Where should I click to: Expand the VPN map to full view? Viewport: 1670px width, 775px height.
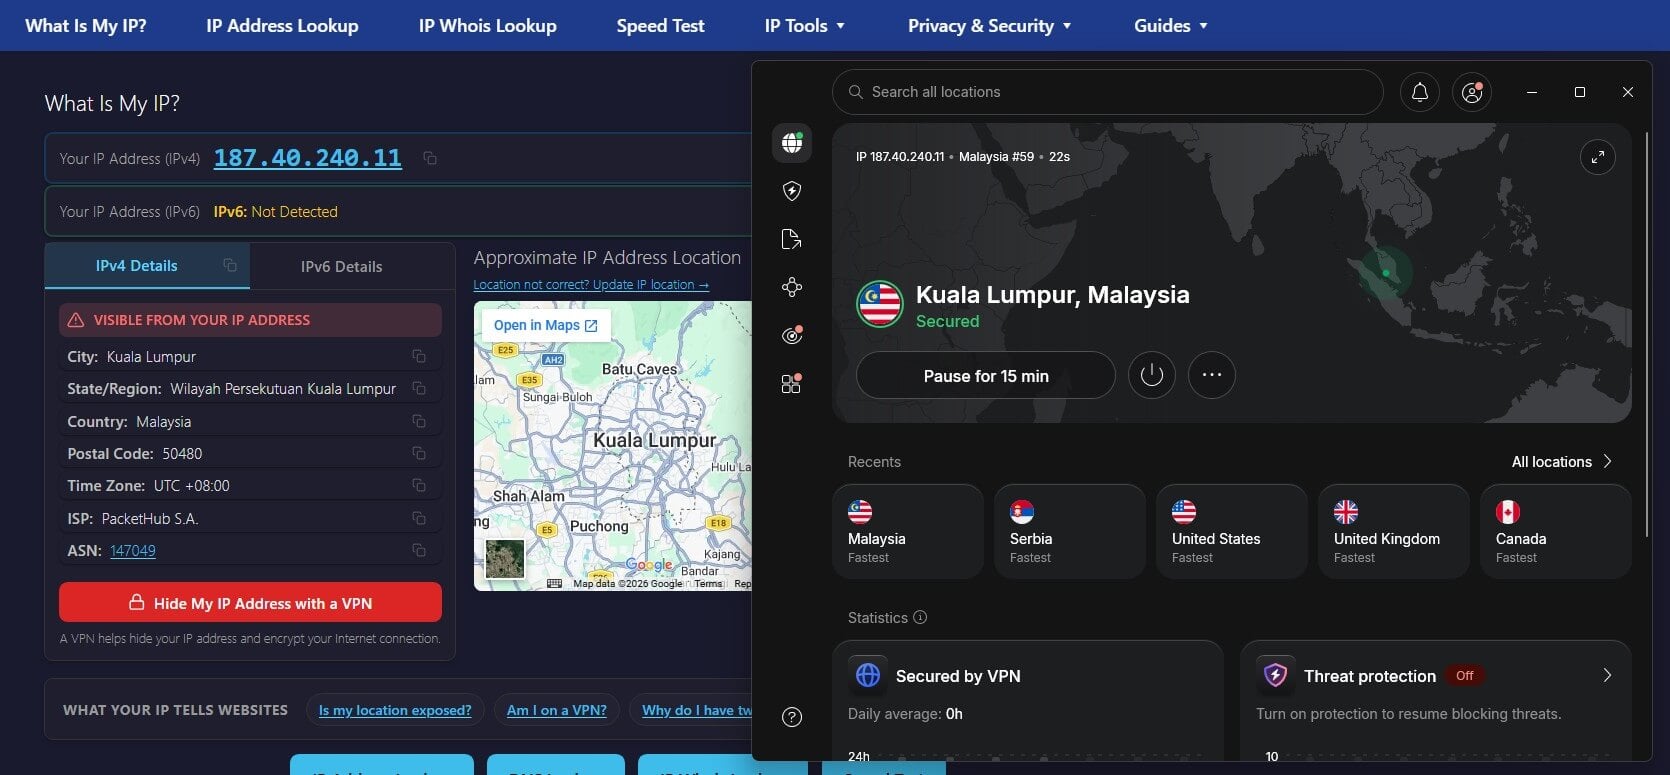[1597, 157]
